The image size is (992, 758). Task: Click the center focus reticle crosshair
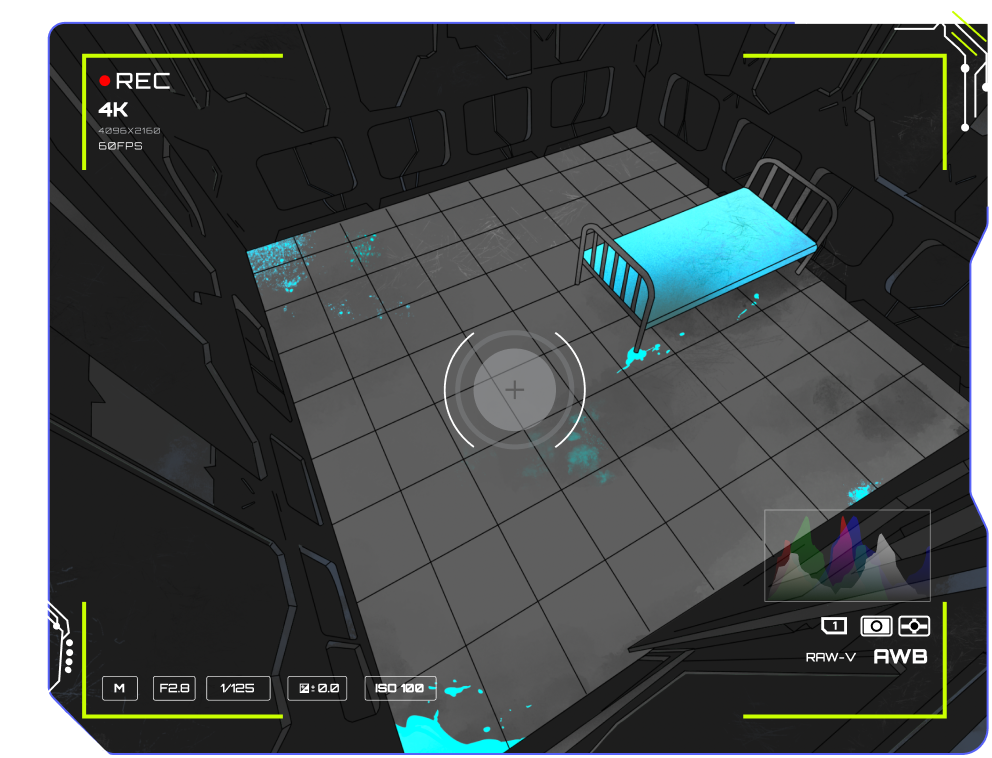[514, 390]
